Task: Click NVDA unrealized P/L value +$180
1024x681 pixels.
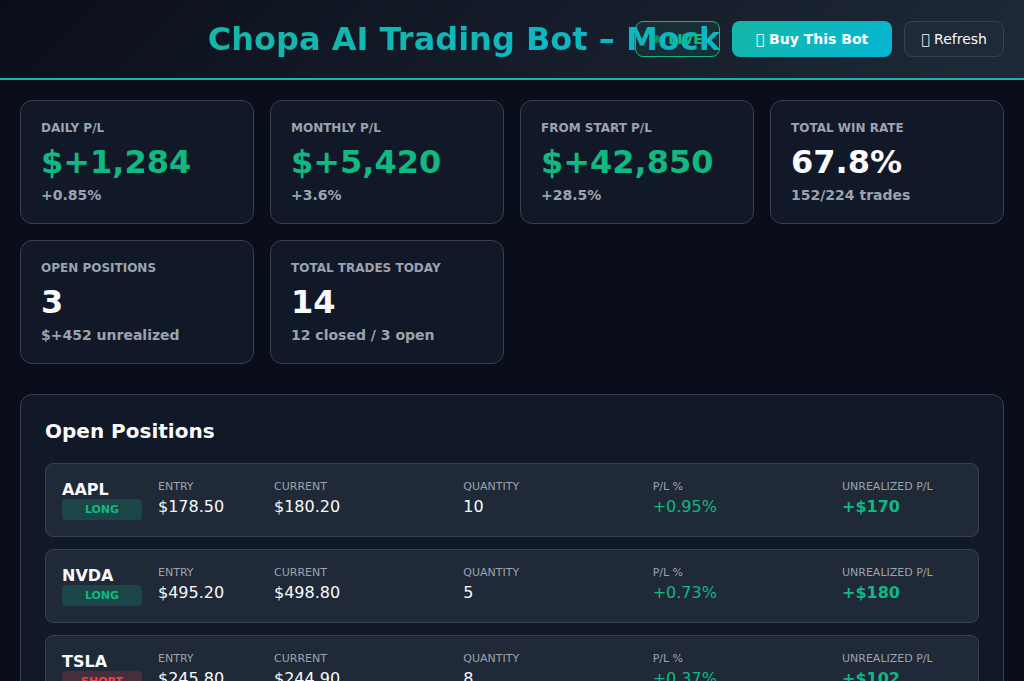Action: coord(871,593)
